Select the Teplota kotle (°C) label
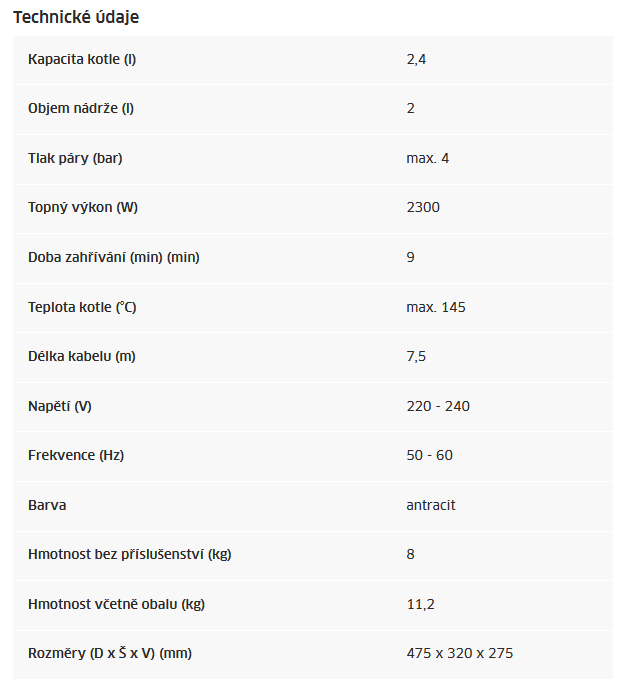Viewport: 622px width, 696px height. [x=82, y=307]
